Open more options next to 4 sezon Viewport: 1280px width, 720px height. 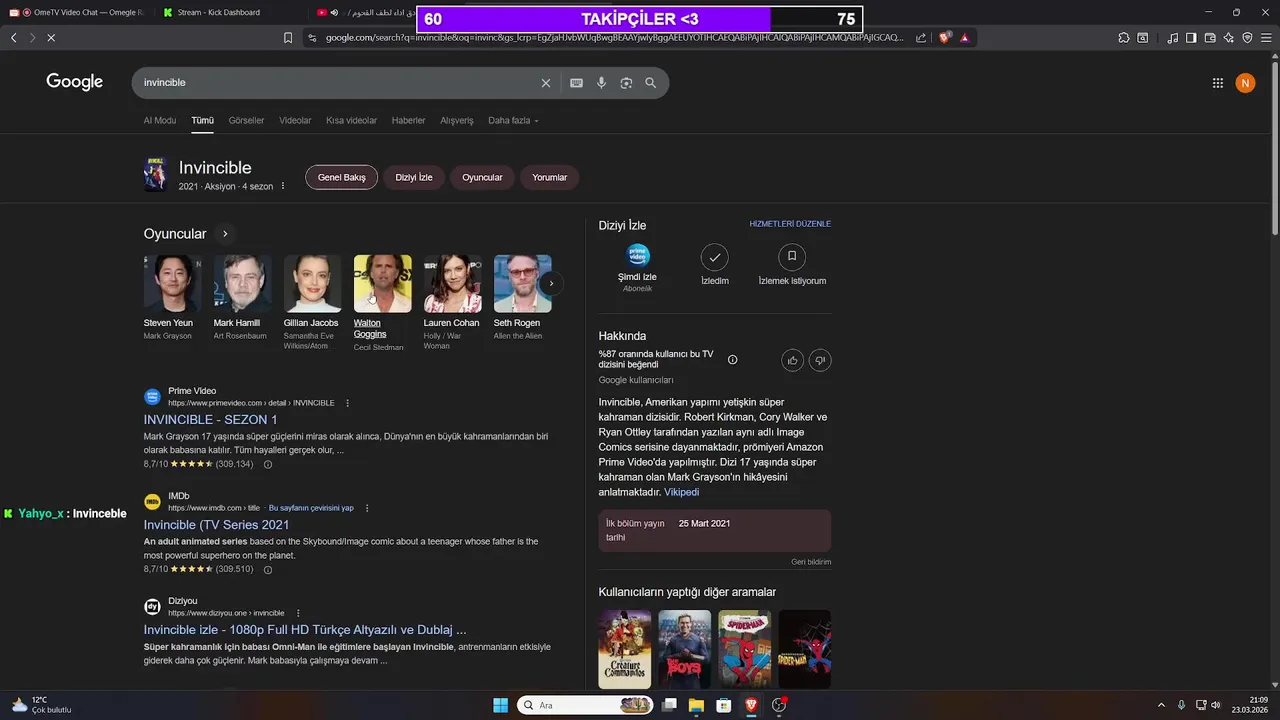(283, 186)
